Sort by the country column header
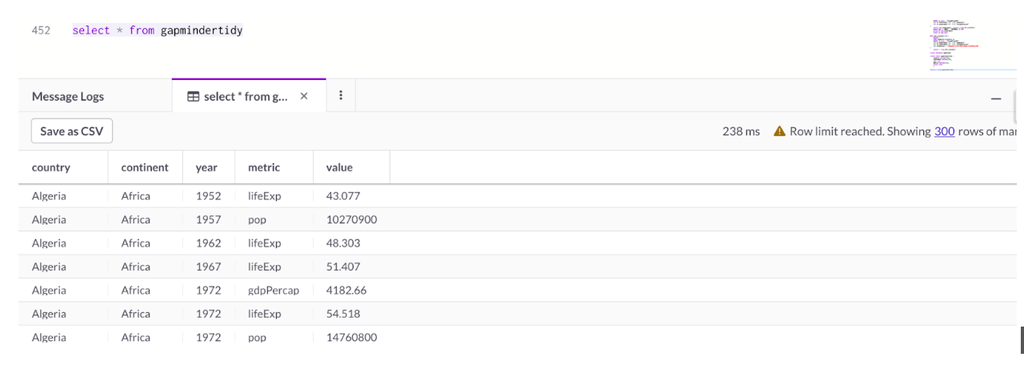The height and width of the screenshot is (365, 1024). [x=51, y=167]
